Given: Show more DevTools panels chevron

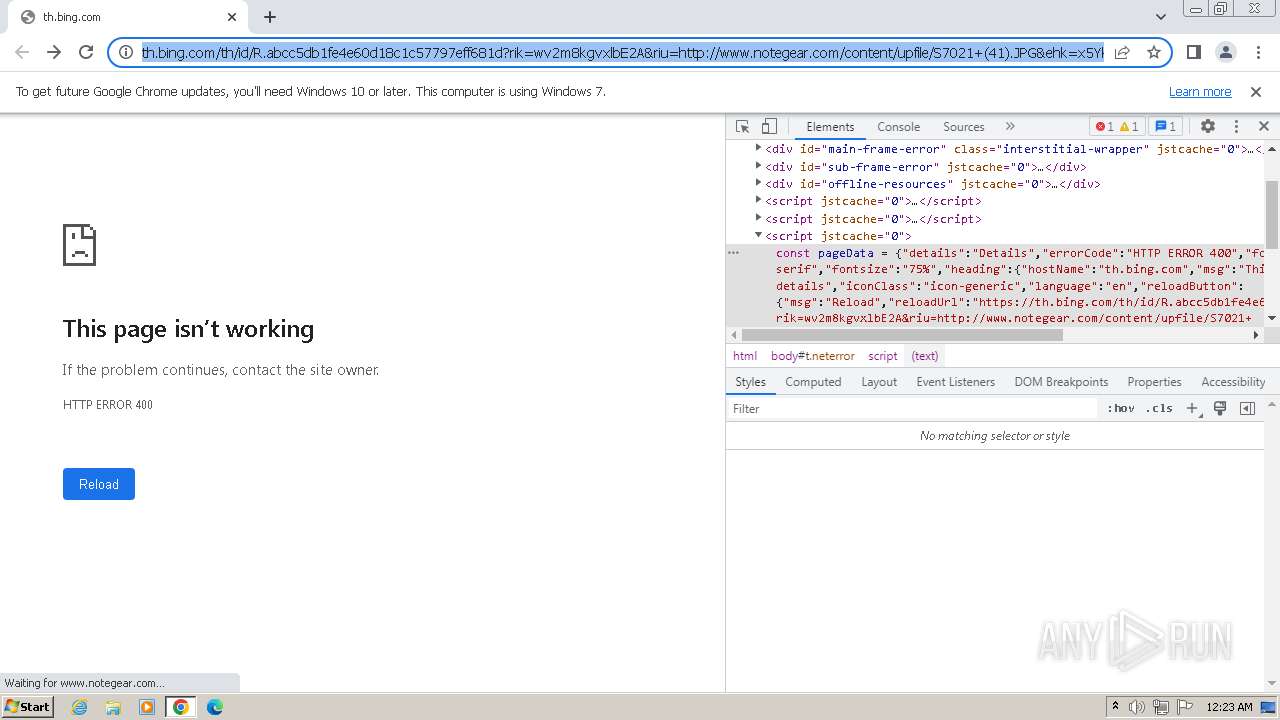Looking at the screenshot, I should [x=1010, y=127].
